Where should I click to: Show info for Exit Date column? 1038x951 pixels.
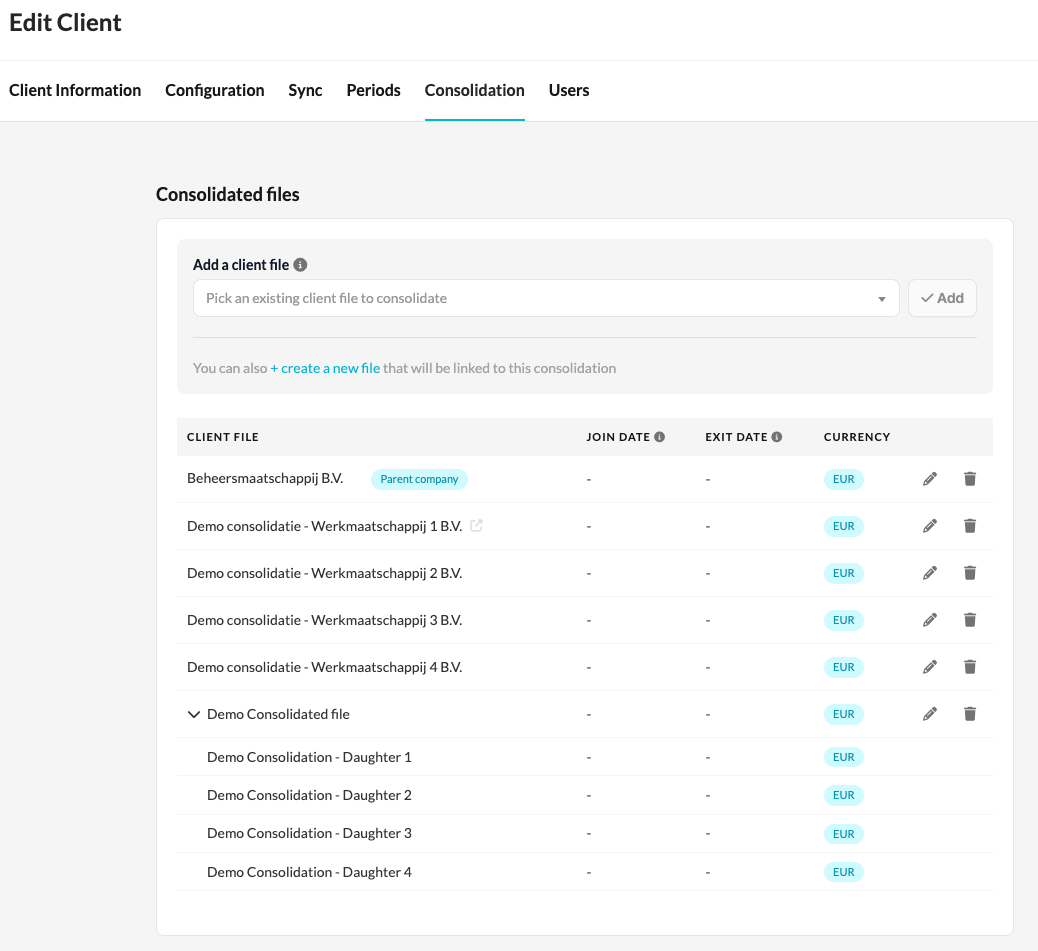click(x=777, y=437)
